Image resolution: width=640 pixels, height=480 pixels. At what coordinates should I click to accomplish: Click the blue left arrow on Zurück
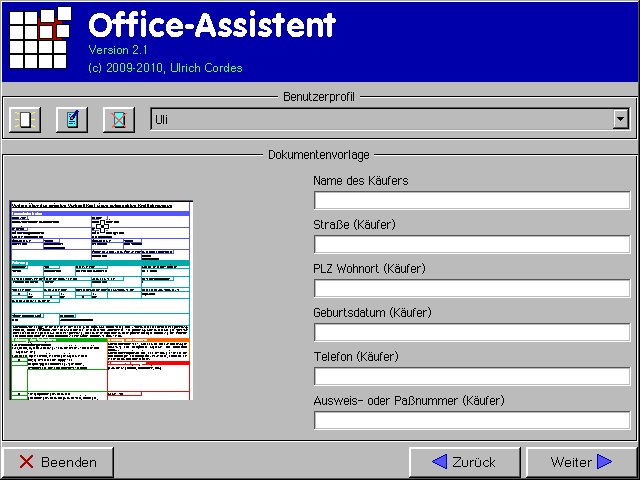click(439, 462)
